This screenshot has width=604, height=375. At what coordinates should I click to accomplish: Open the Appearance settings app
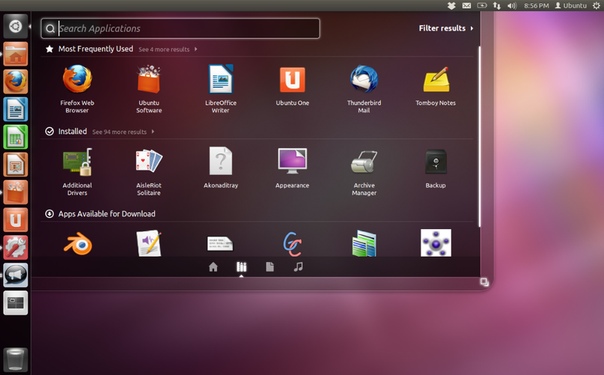(292, 168)
